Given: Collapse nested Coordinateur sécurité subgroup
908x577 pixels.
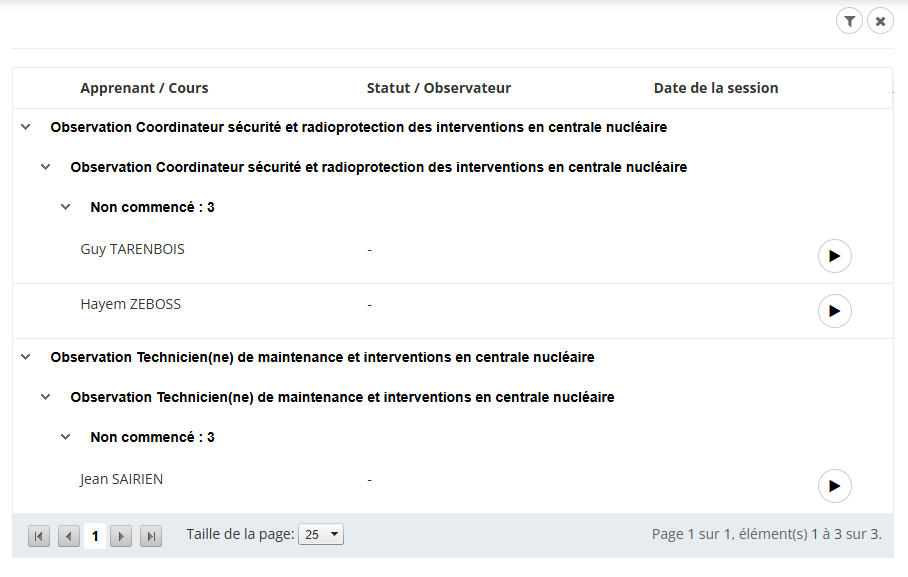Looking at the screenshot, I should 46,167.
